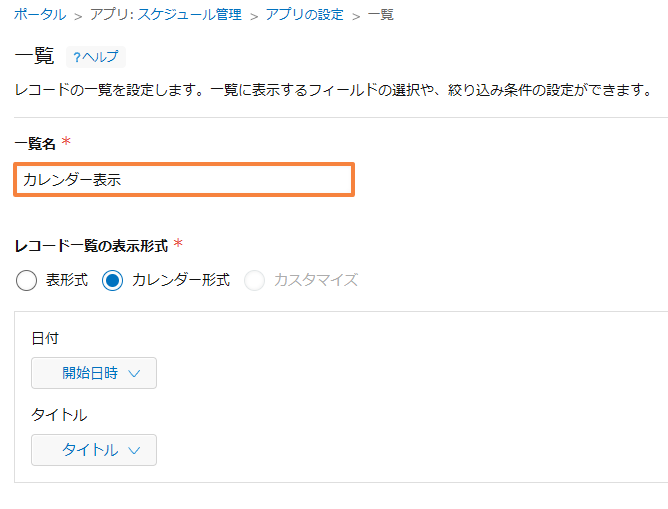Click the 日付 section label

45,338
